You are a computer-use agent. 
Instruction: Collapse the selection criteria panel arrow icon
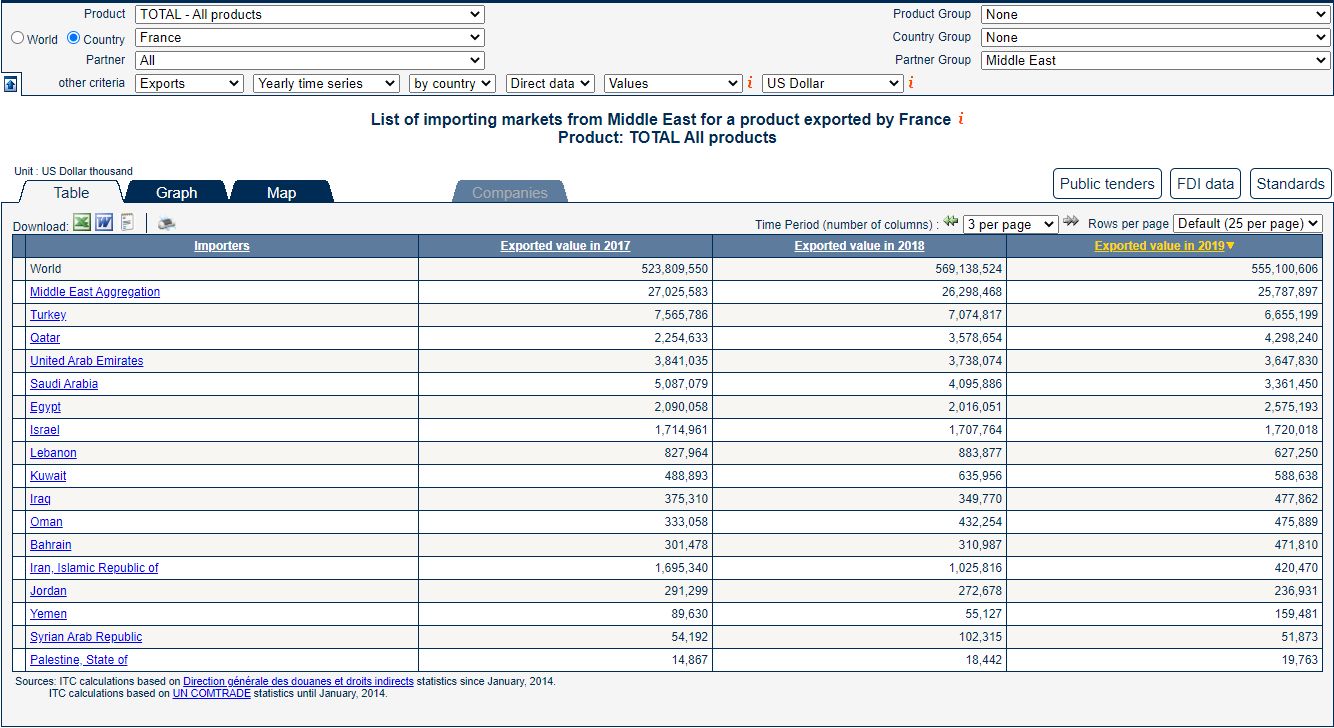(x=10, y=84)
